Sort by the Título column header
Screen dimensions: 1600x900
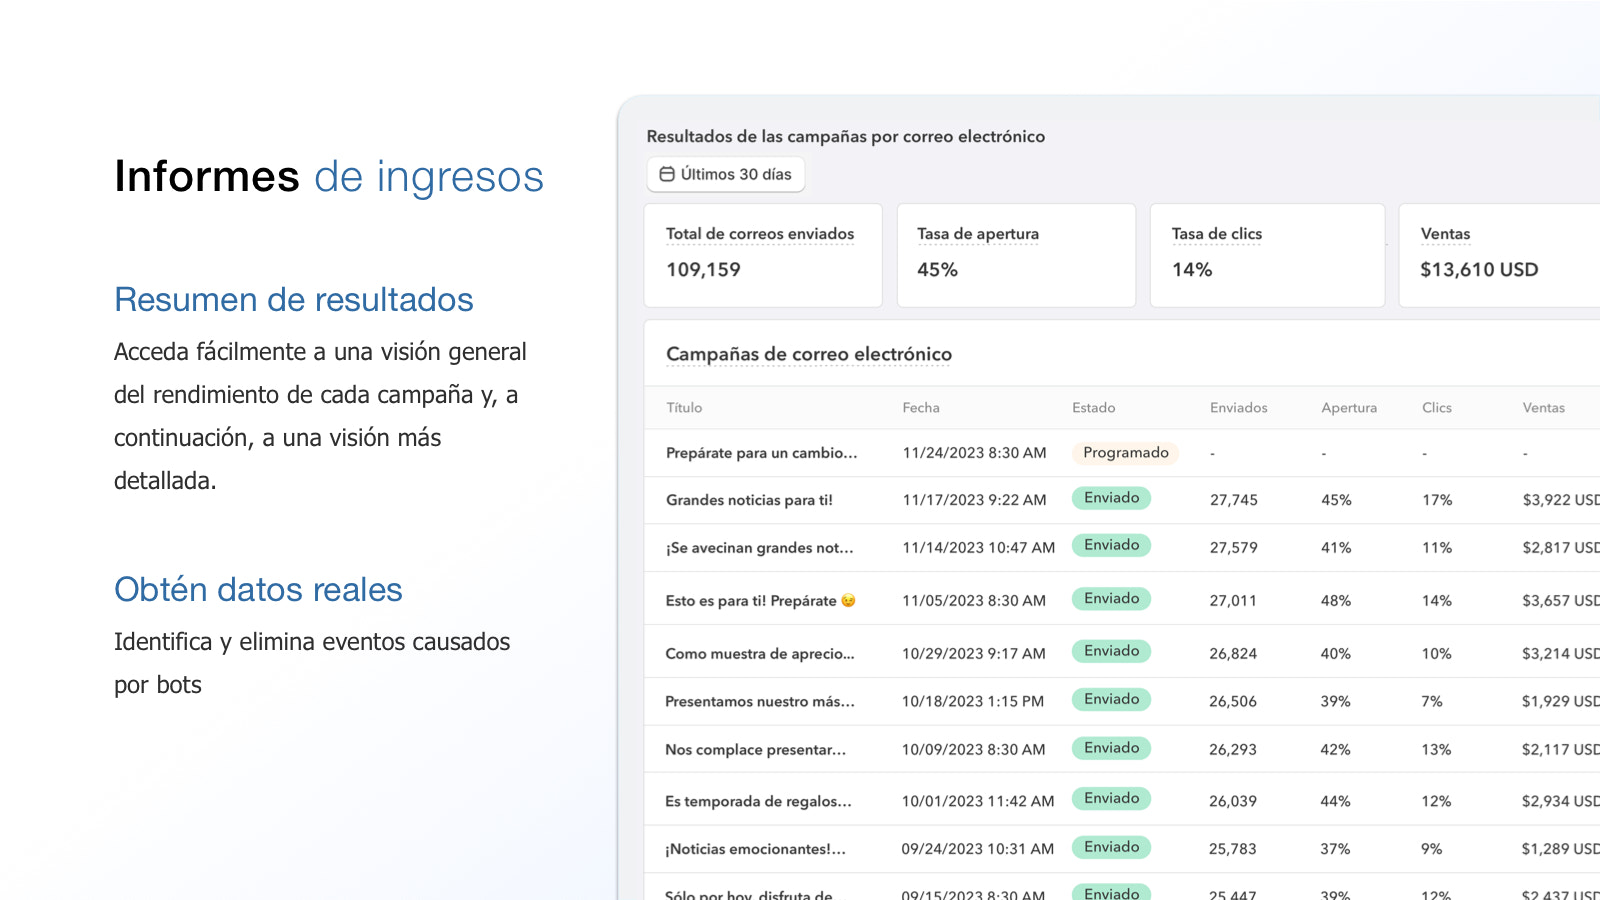(684, 408)
